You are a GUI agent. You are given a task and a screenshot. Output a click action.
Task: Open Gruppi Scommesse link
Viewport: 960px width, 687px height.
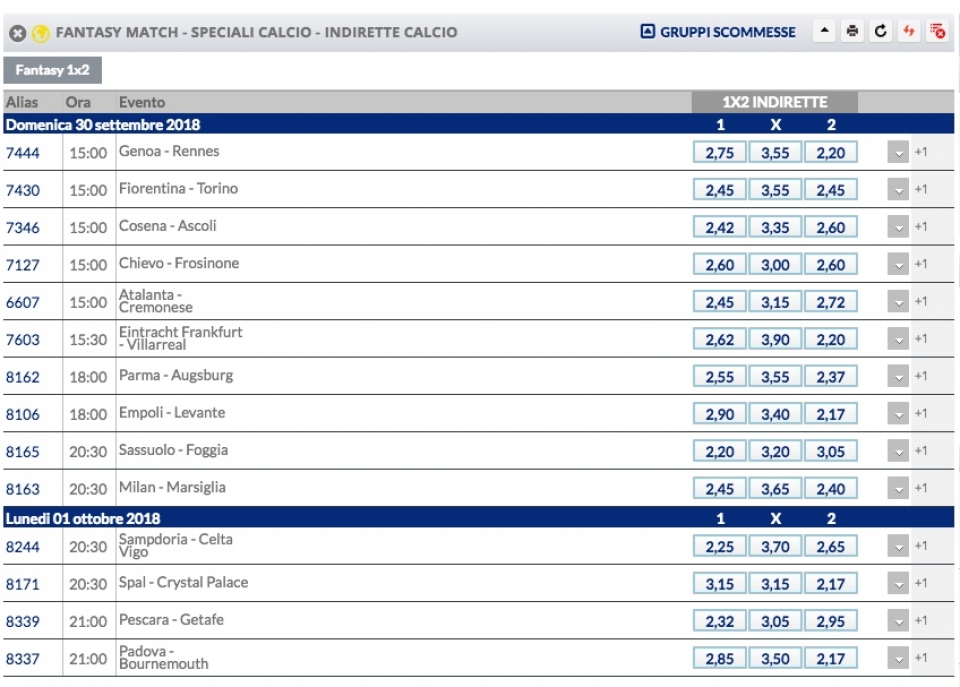point(727,32)
